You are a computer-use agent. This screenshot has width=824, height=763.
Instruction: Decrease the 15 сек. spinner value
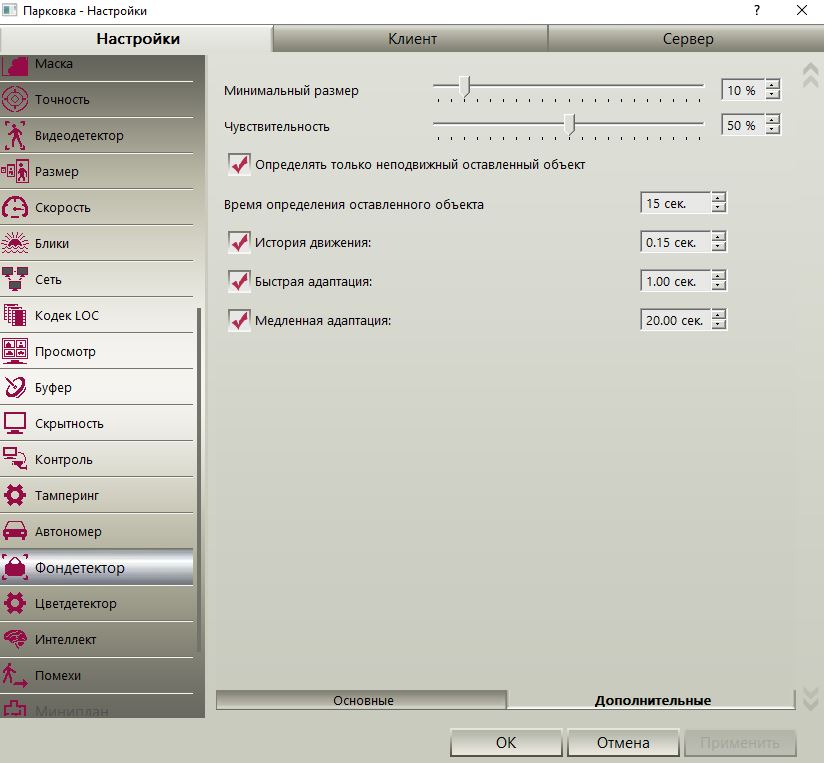718,208
